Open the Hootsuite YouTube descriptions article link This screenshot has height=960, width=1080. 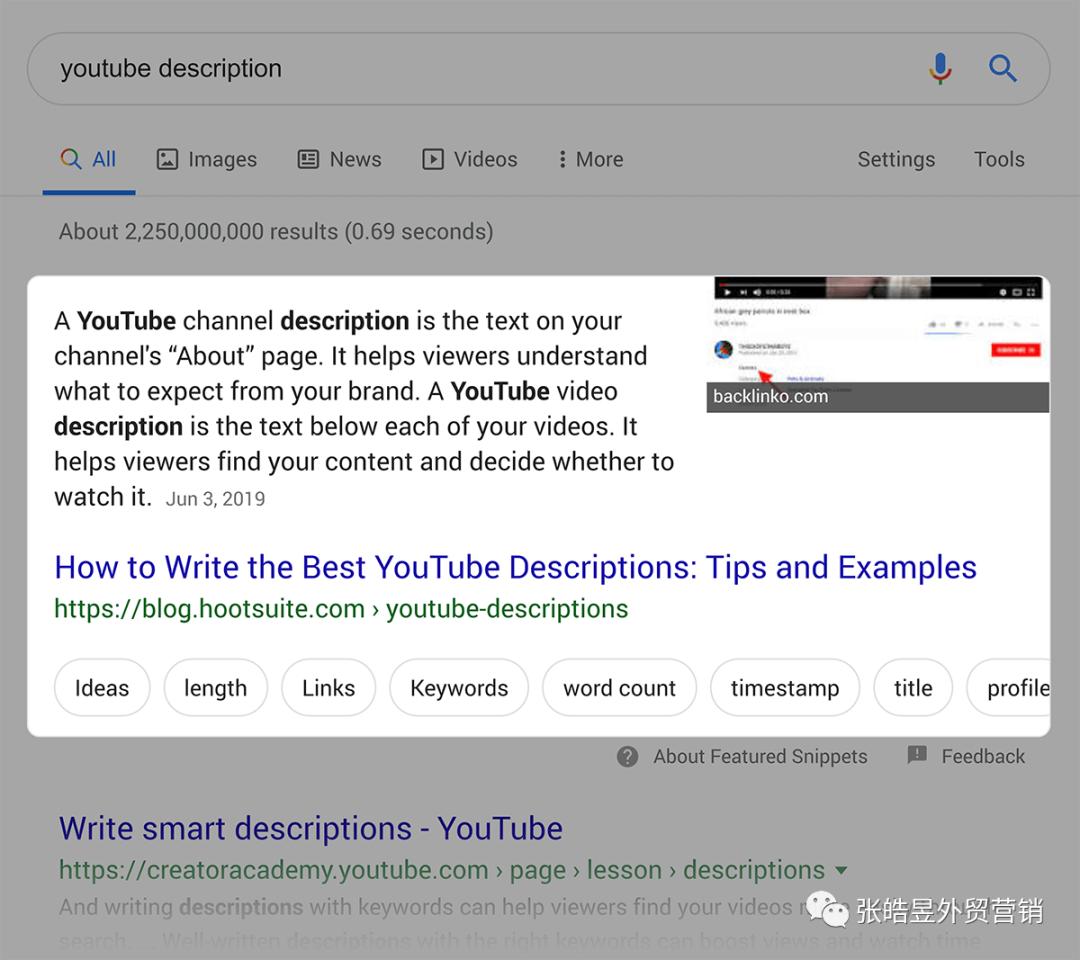[x=515, y=567]
